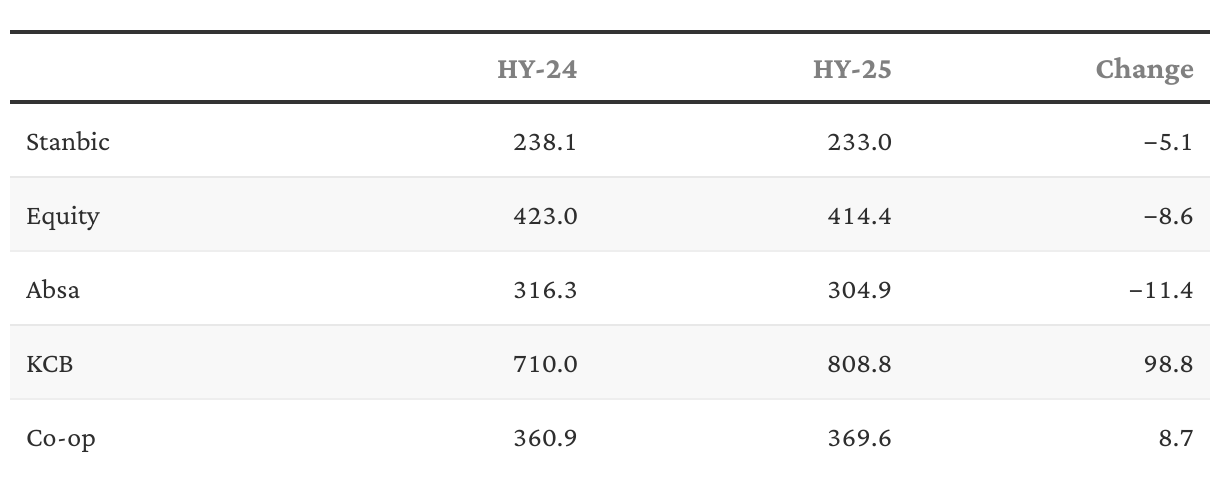Screen dimensions: 1220x482
Task: Select the Absa row label
Action: 53,290
